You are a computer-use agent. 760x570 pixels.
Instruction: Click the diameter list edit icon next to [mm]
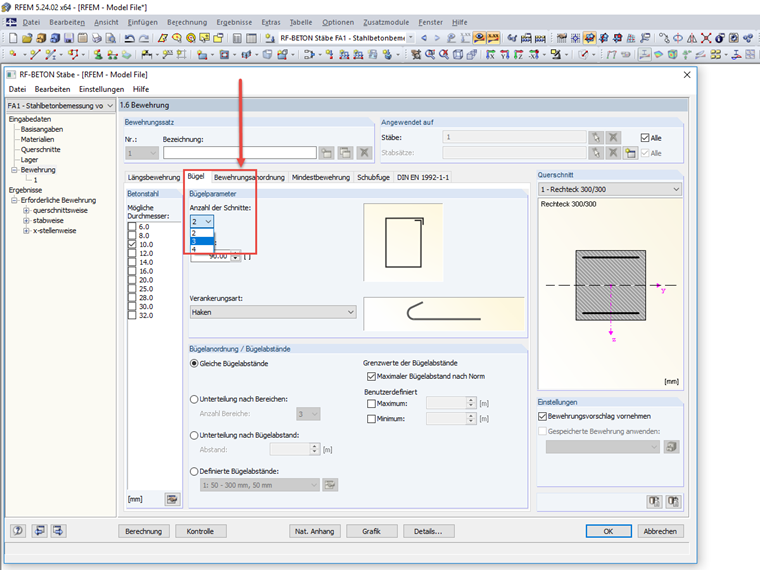pos(172,499)
